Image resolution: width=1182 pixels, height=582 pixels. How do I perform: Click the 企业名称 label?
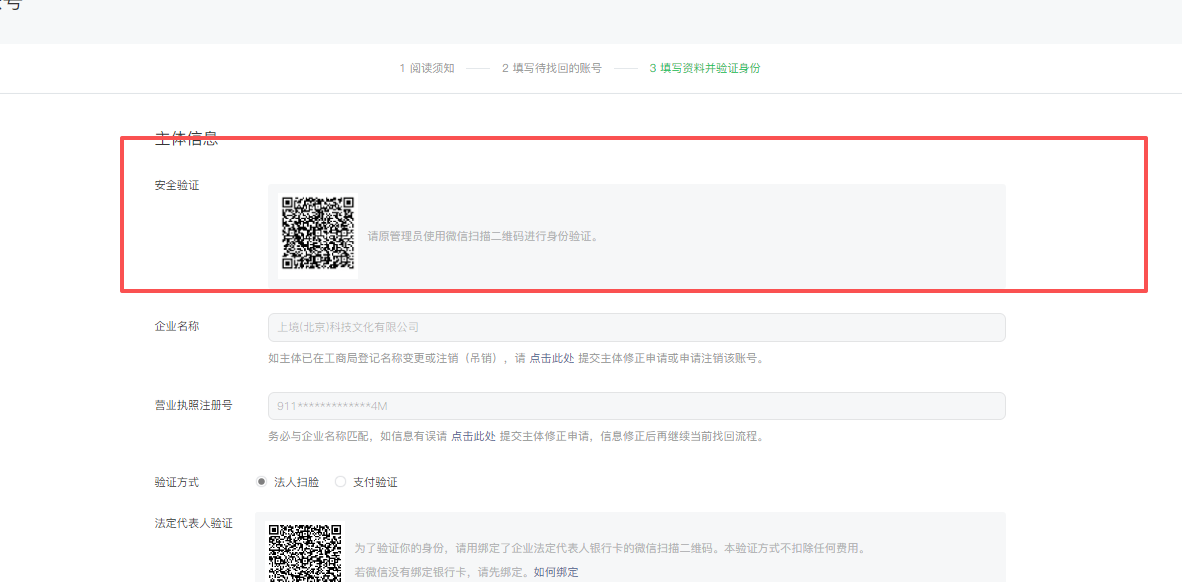click(177, 326)
